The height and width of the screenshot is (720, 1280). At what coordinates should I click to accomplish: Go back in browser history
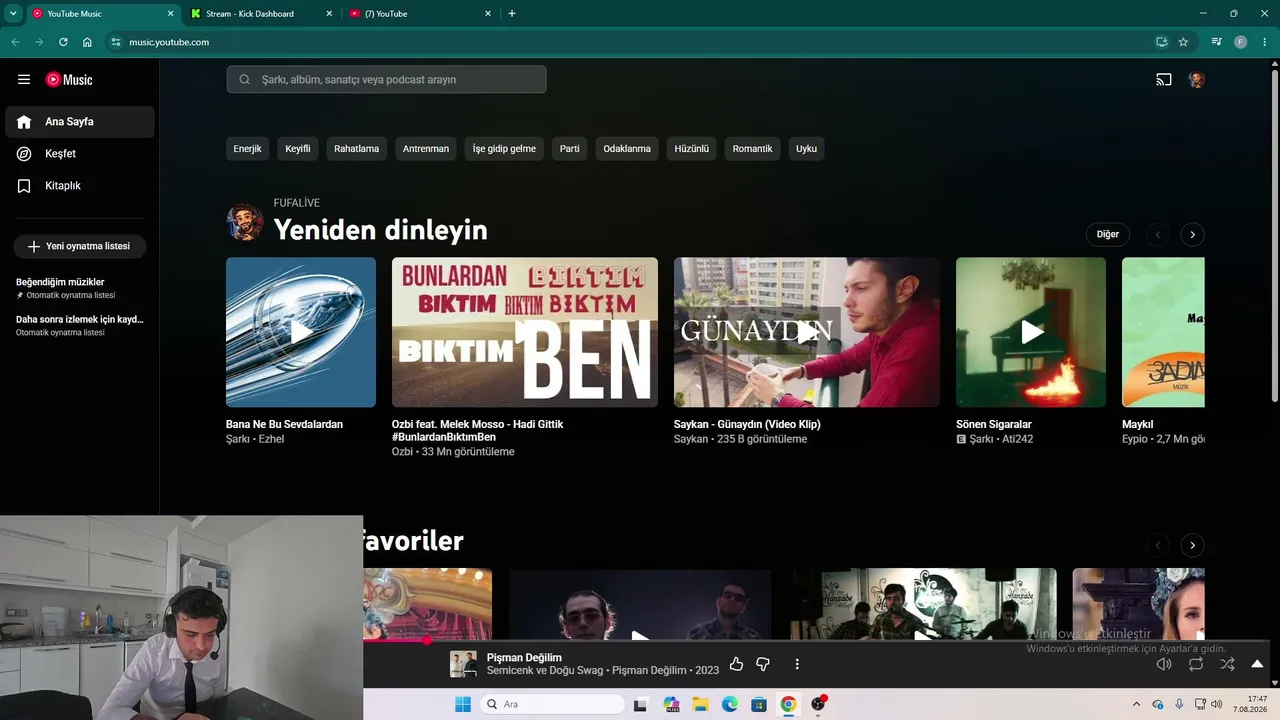click(15, 42)
